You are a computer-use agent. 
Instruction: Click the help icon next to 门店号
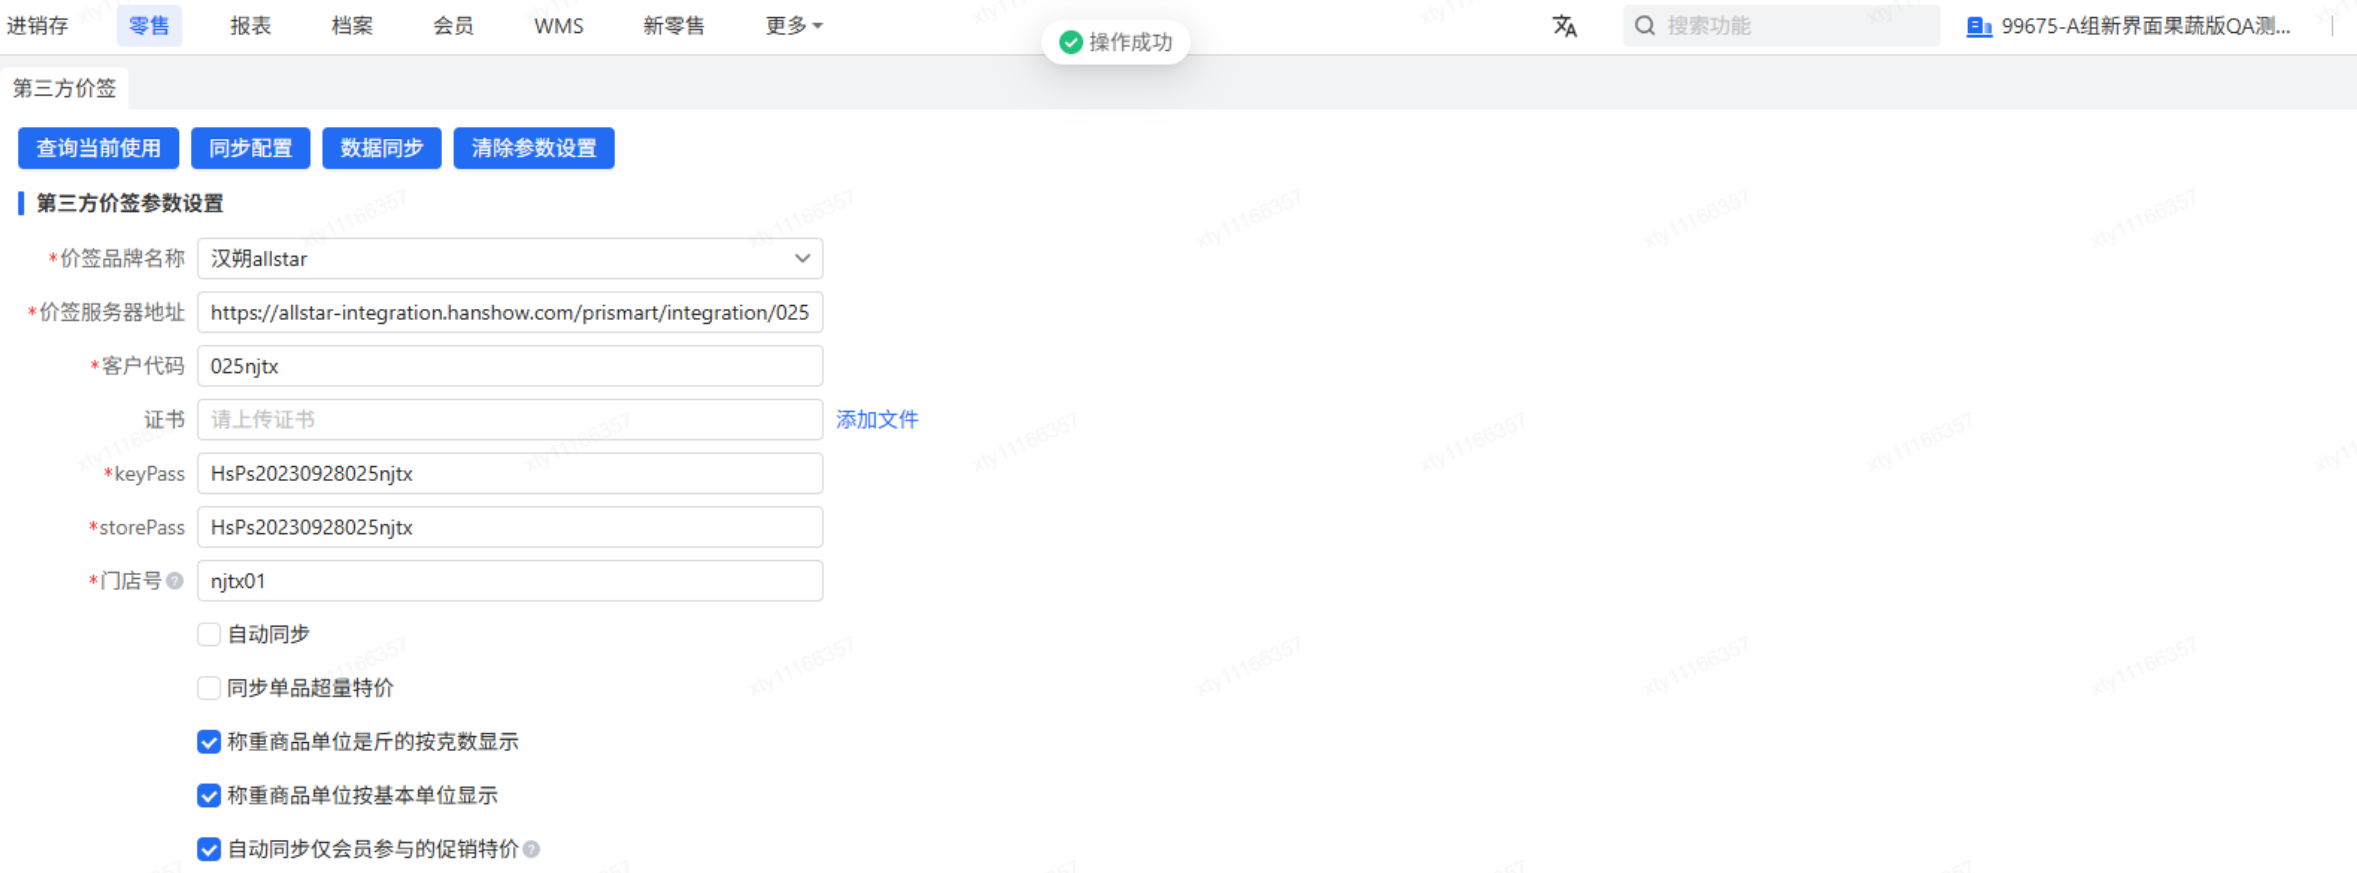[x=175, y=581]
